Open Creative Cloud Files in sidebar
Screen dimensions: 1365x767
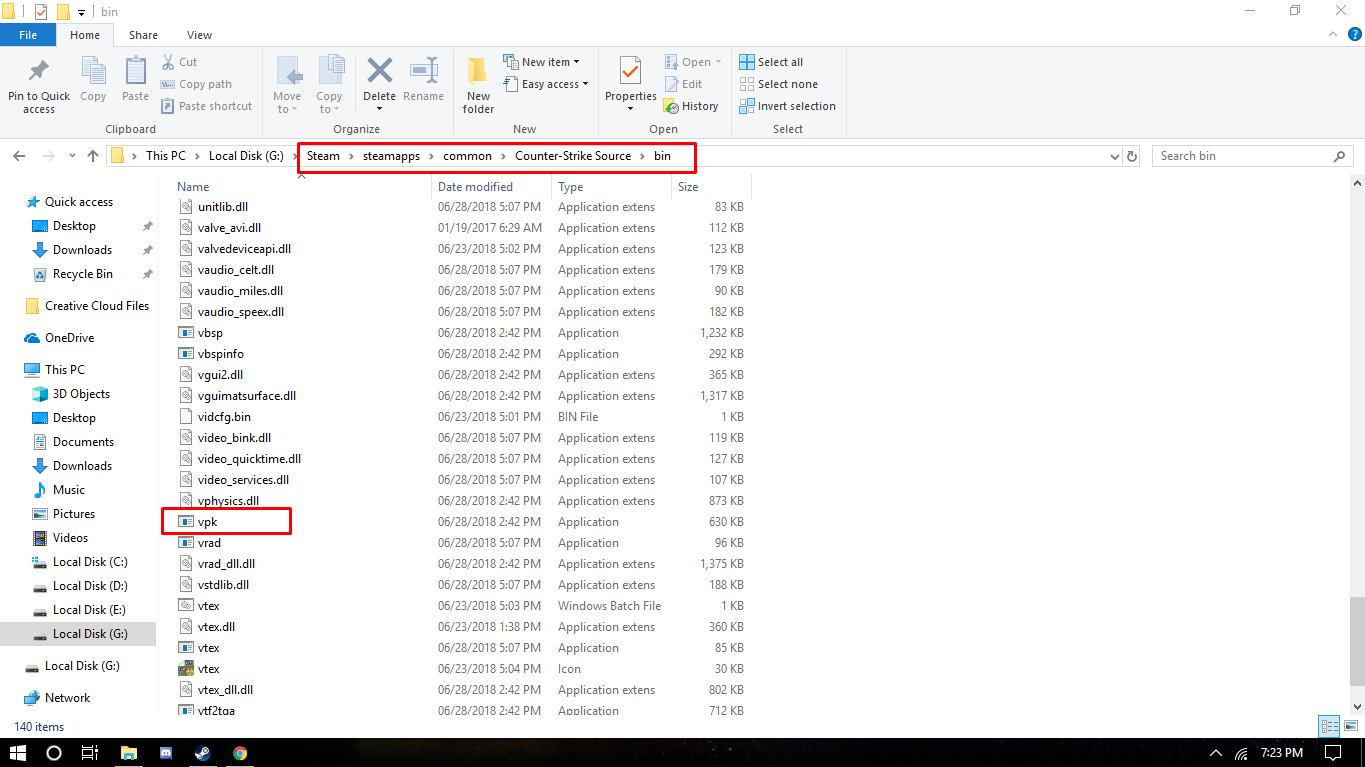point(97,306)
